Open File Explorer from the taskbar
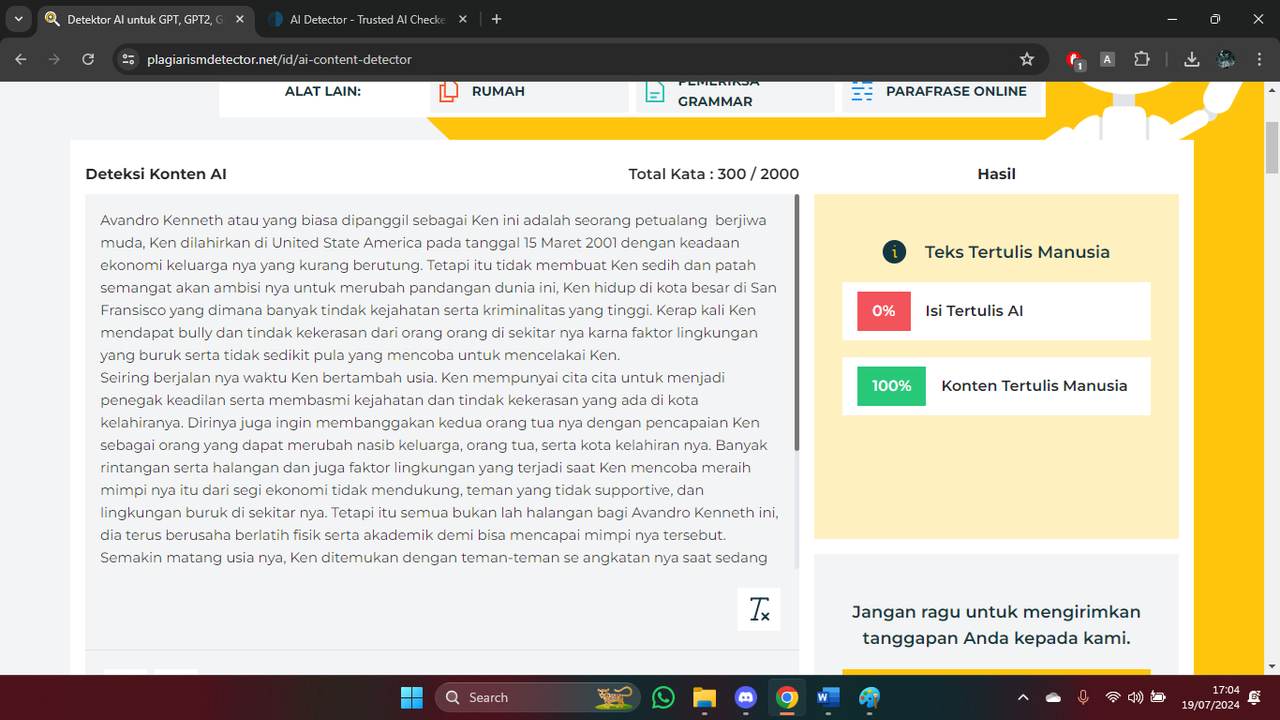 704,697
